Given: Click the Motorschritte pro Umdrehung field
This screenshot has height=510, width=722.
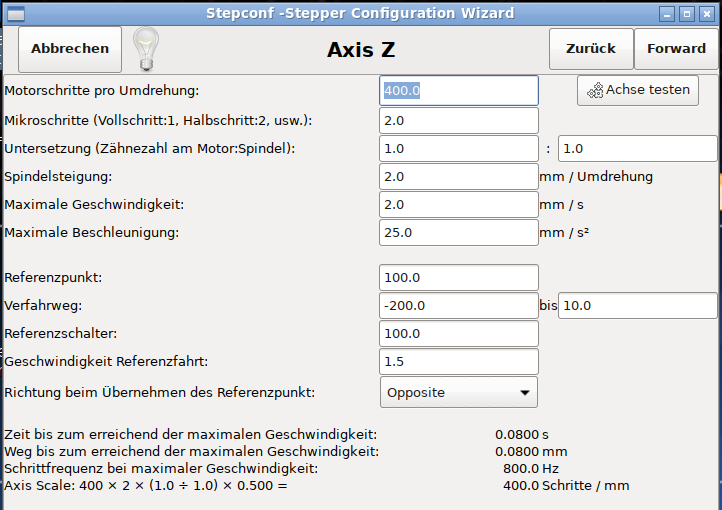Looking at the screenshot, I should click(459, 91).
